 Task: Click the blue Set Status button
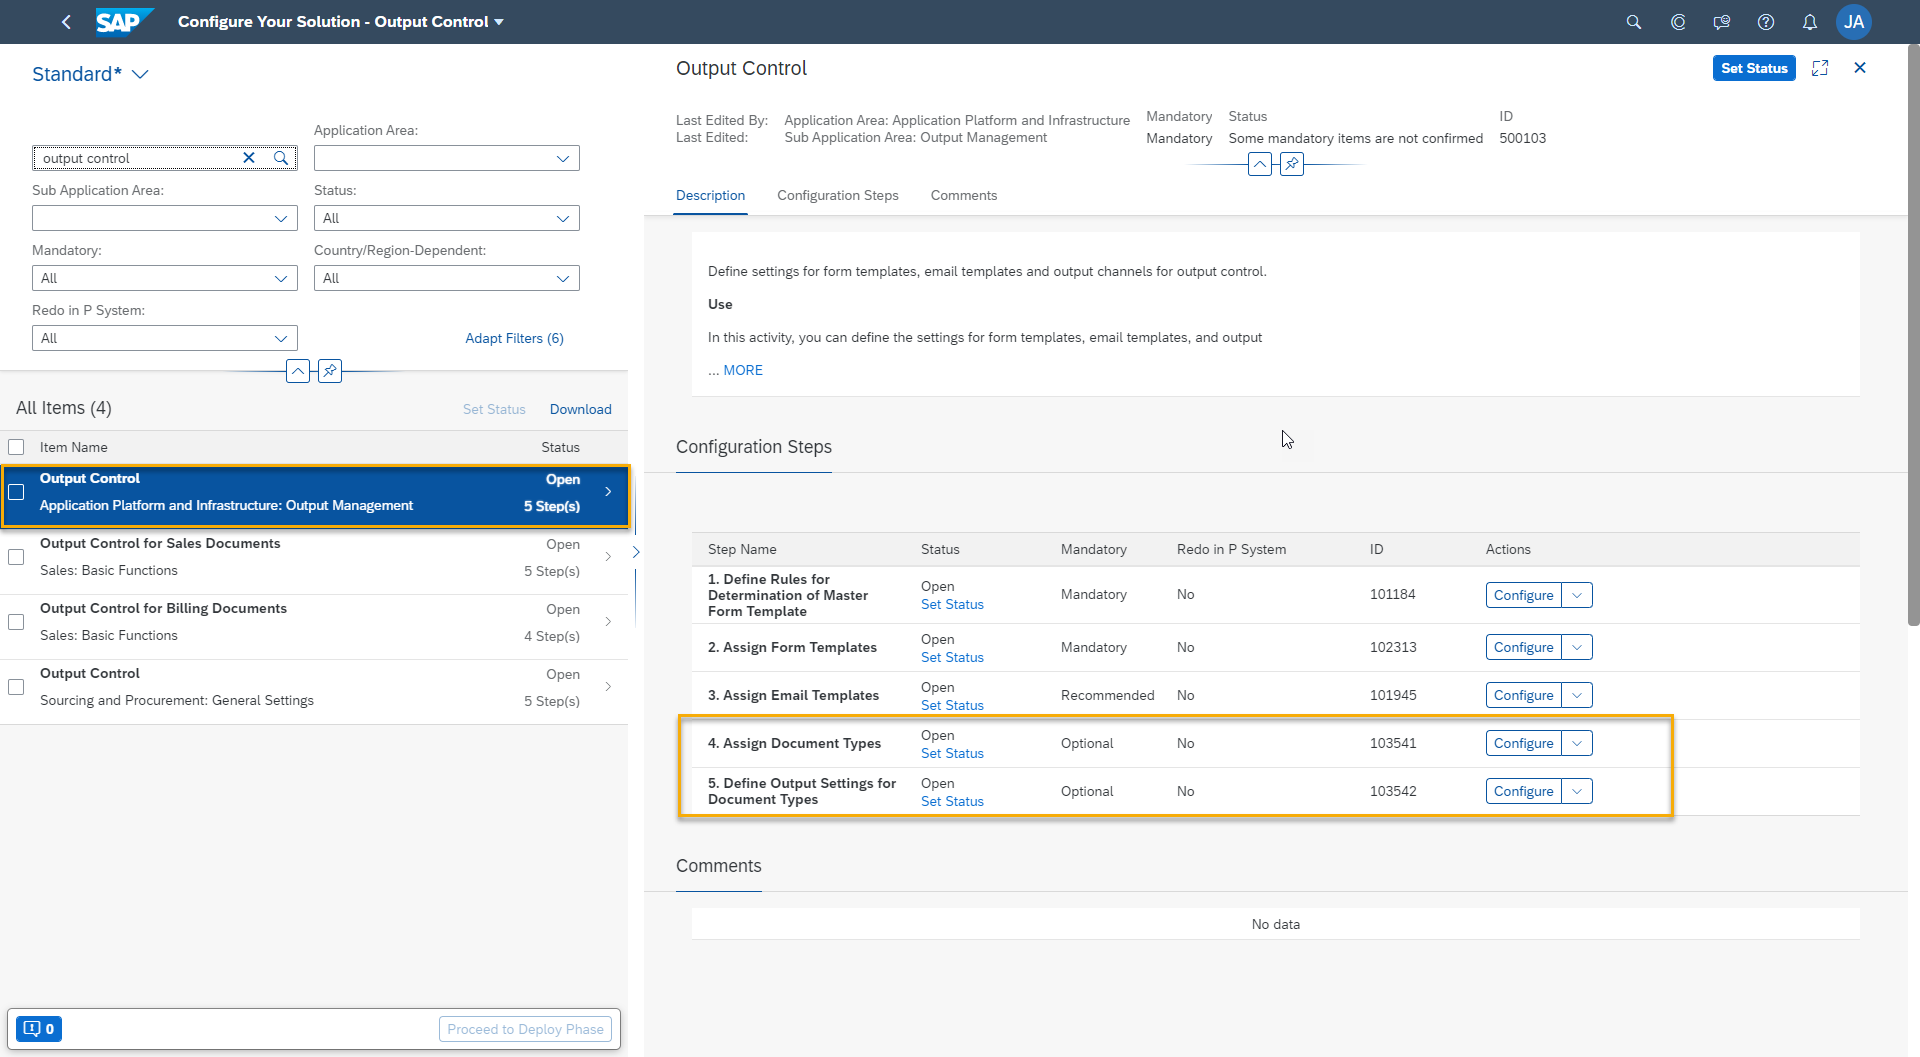(1753, 68)
